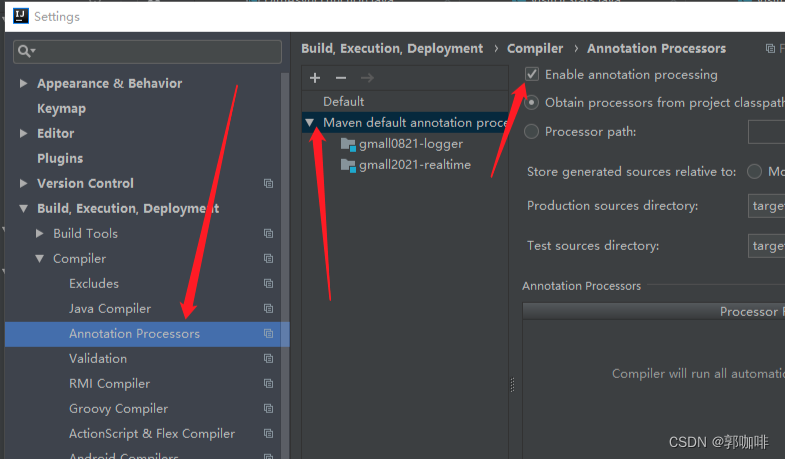The image size is (785, 459).
Task: Select Obtain processors from project classpath
Action: click(x=531, y=103)
